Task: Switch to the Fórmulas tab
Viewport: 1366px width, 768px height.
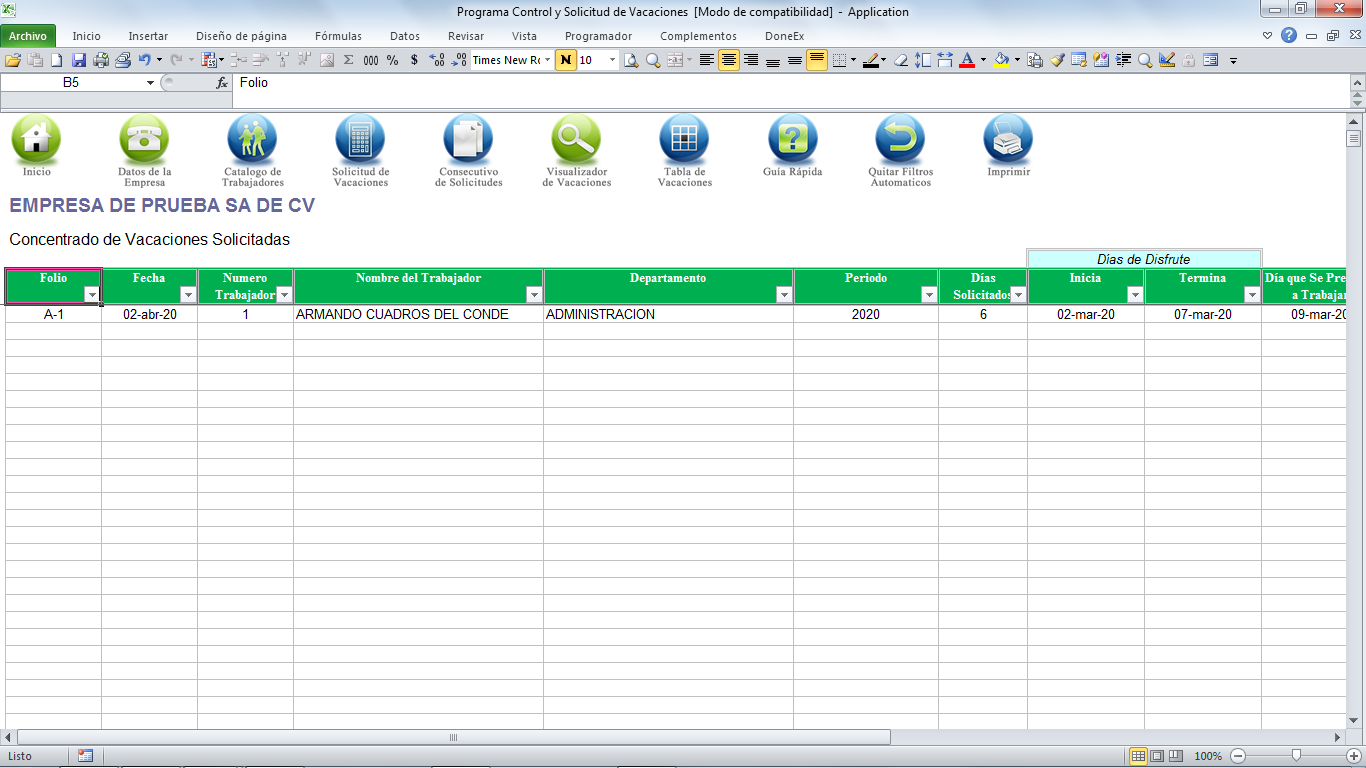Action: point(338,36)
